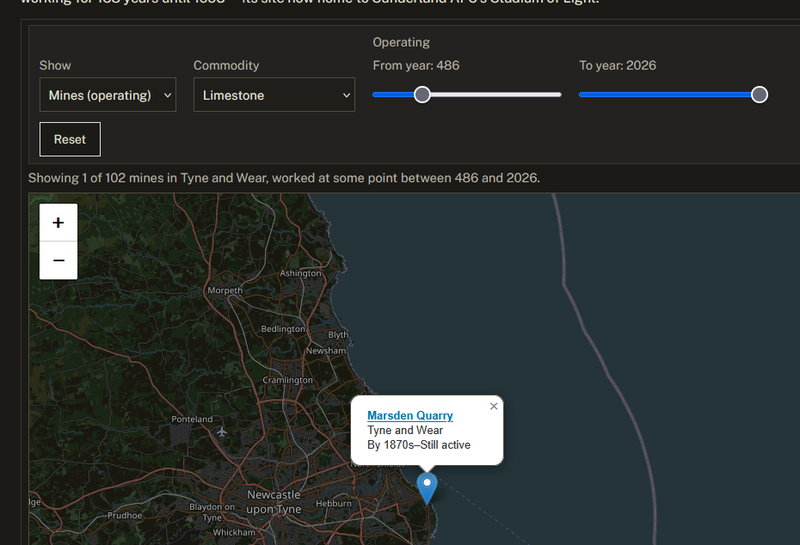800x545 pixels.
Task: Click the Blaydon on Tyne map label
Action: pyautogui.click(x=212, y=512)
